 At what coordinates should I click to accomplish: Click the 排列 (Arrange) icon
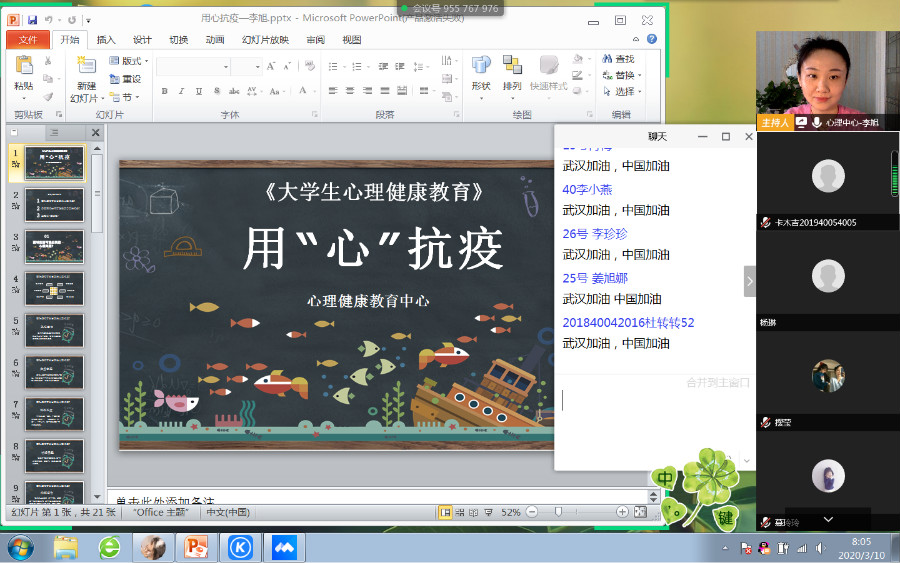click(512, 66)
